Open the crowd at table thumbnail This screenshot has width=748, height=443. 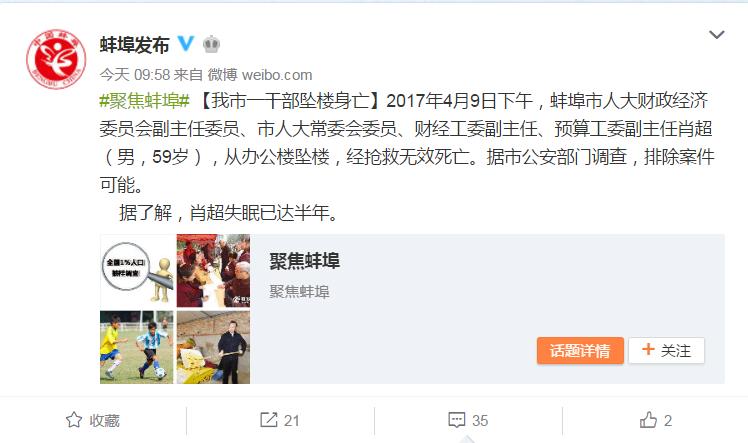tap(213, 270)
